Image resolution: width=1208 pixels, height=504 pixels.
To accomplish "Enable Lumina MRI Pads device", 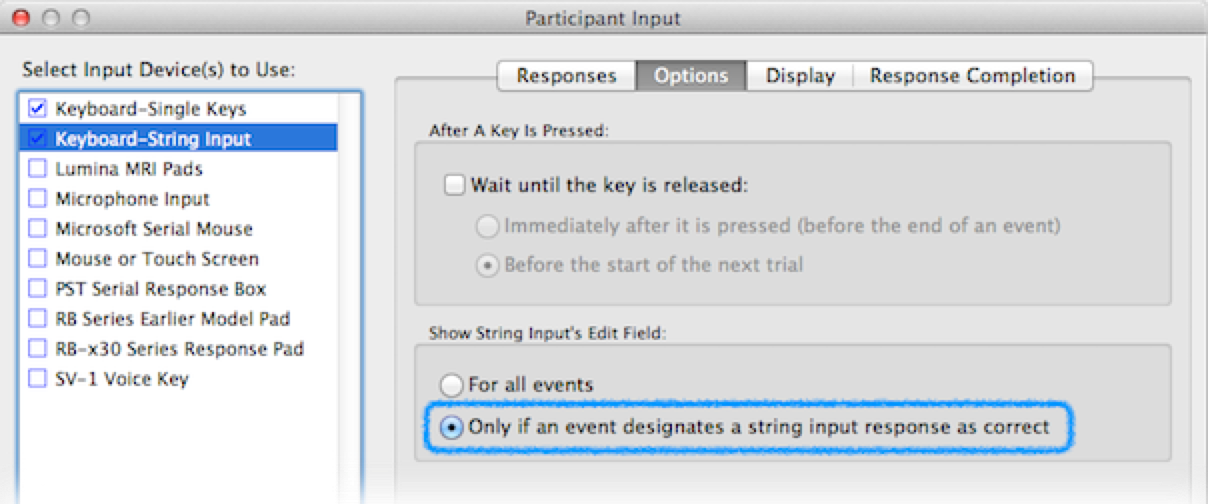I will coord(38,168).
